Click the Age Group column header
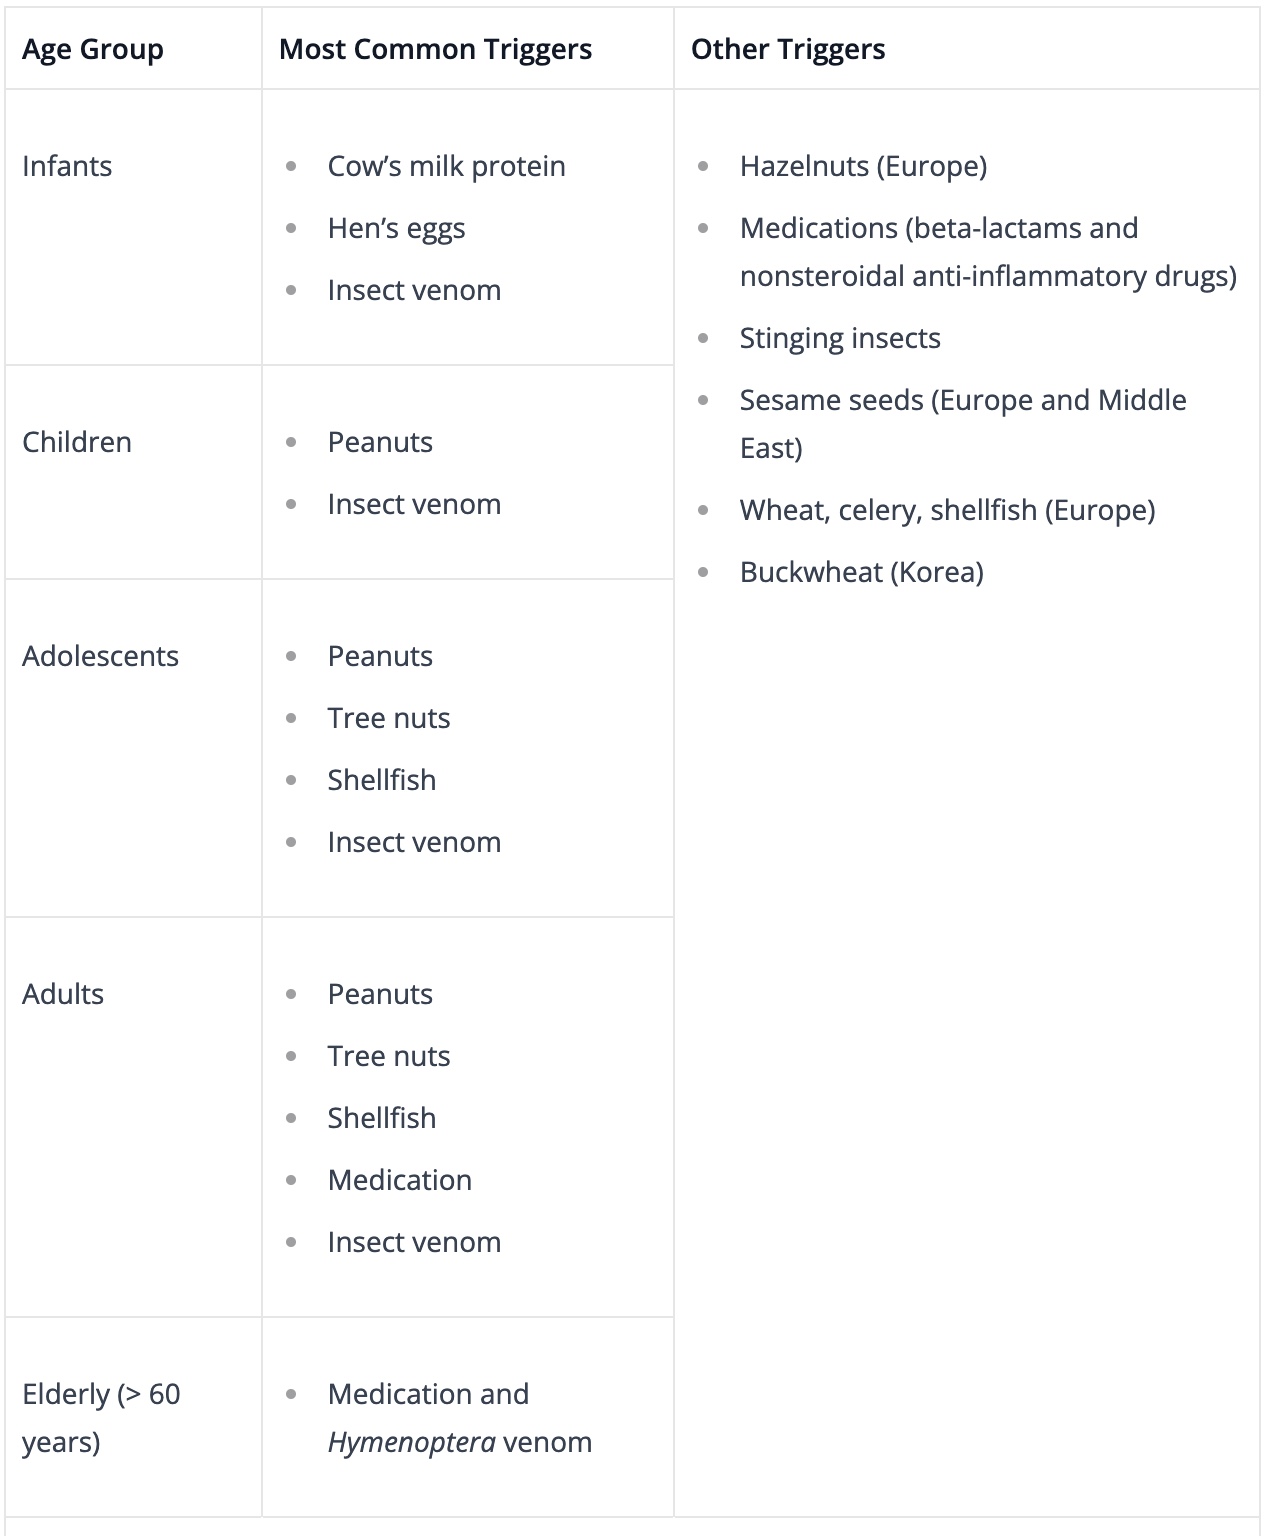The width and height of the screenshot is (1274, 1536). [x=93, y=49]
